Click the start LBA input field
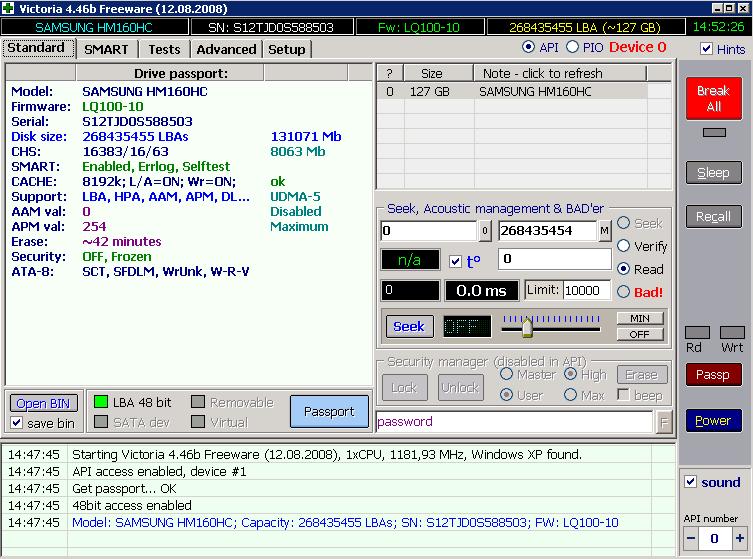 pos(429,231)
